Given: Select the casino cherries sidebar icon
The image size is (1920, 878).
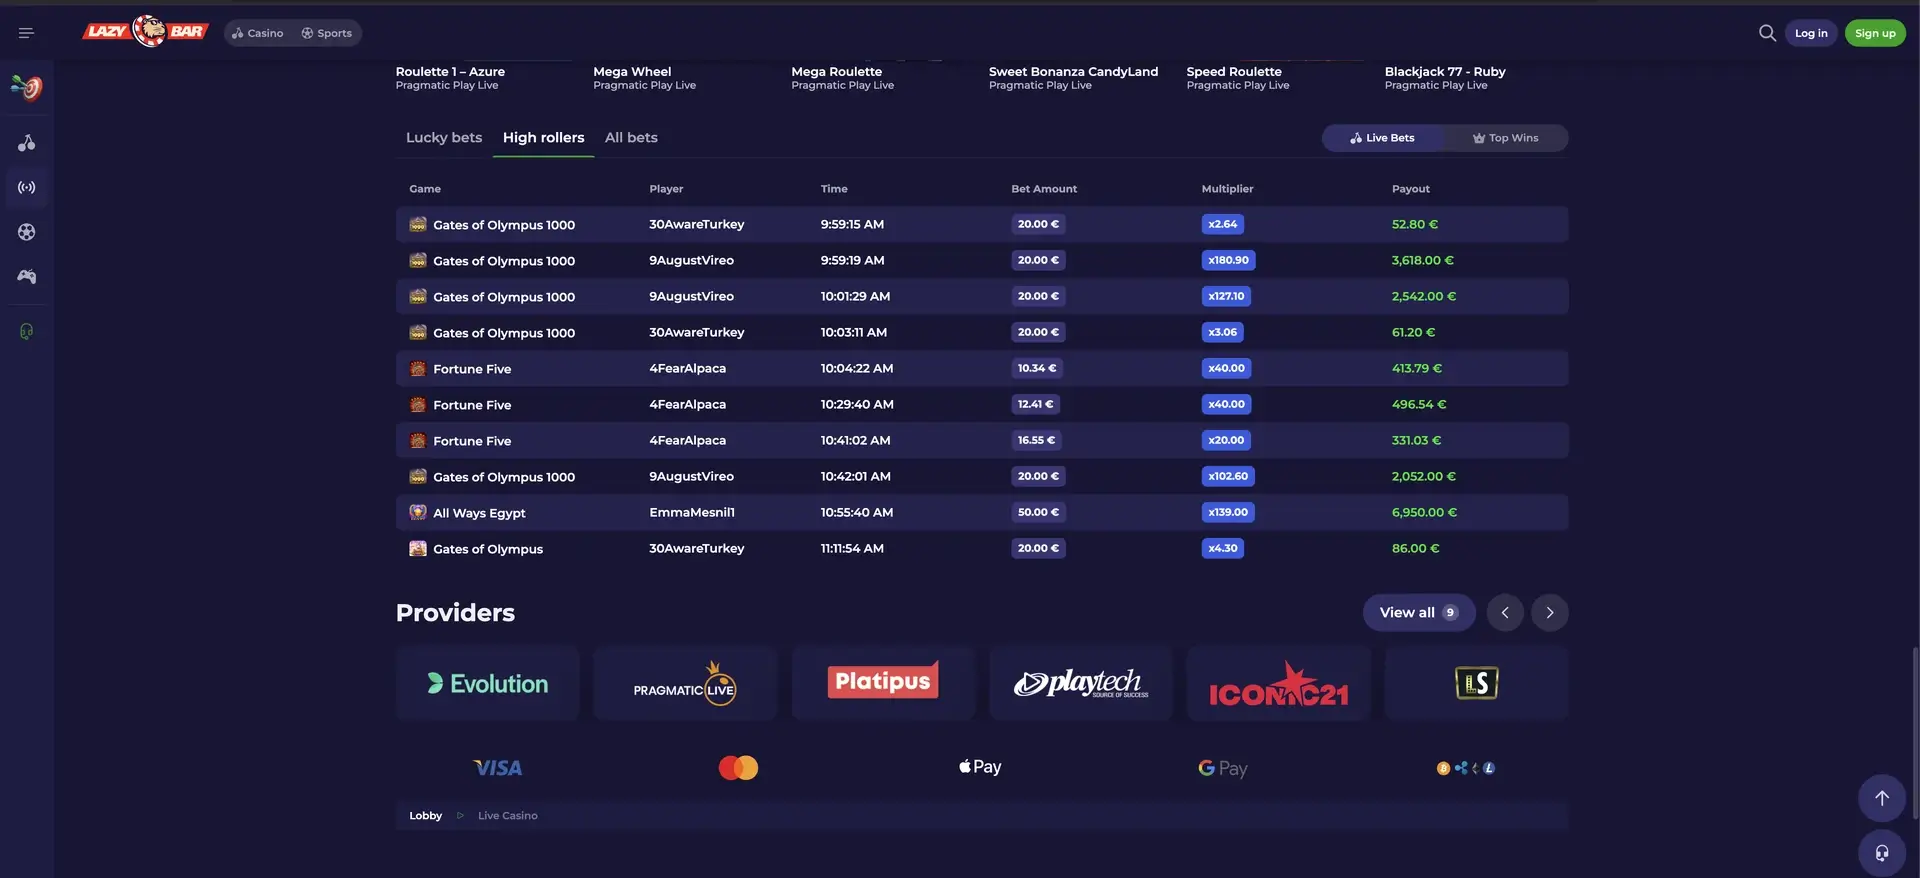Looking at the screenshot, I should 27,143.
